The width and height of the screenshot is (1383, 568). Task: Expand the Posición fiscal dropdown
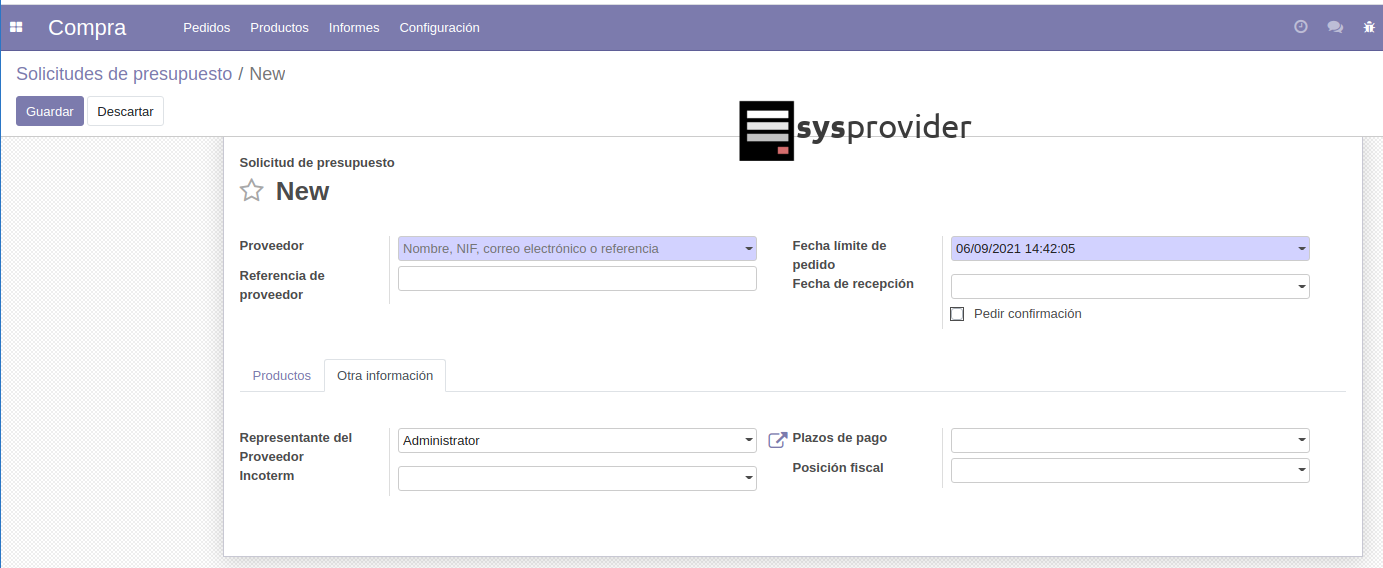click(1301, 470)
